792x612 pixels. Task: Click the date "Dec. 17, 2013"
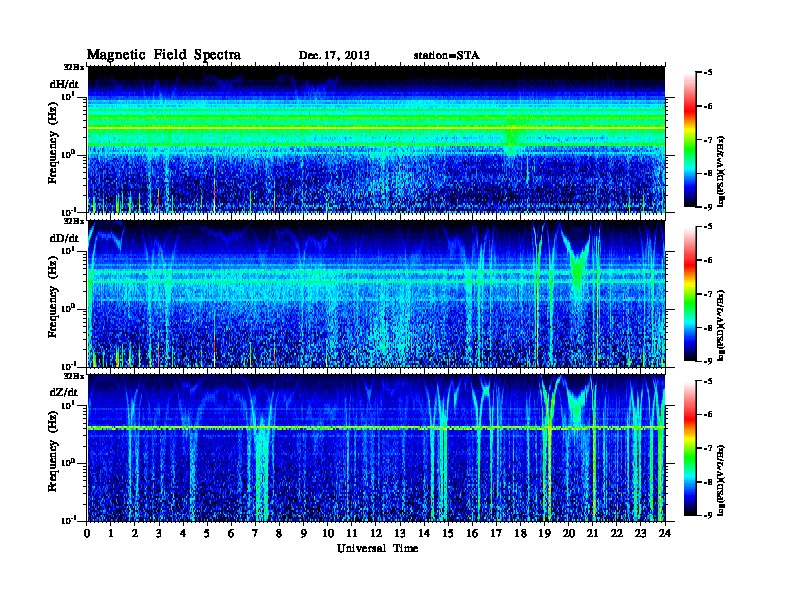click(x=334, y=56)
